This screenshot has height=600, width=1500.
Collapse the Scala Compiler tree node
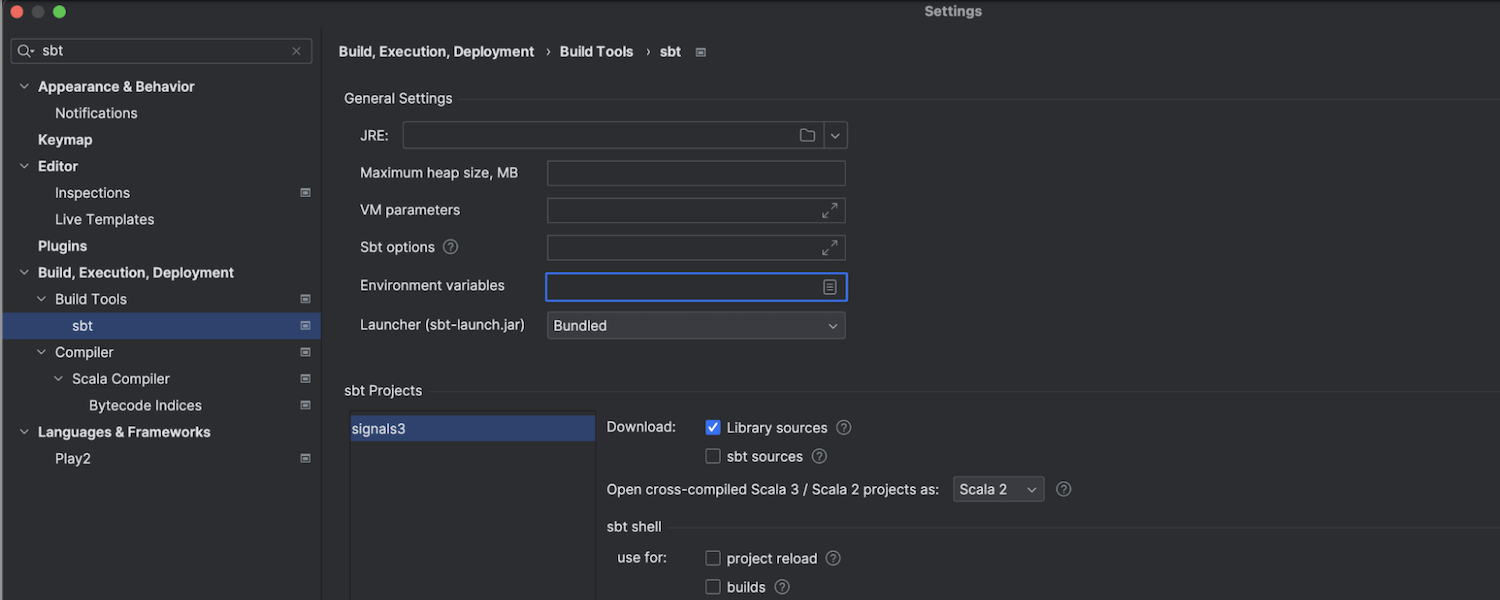pos(59,379)
